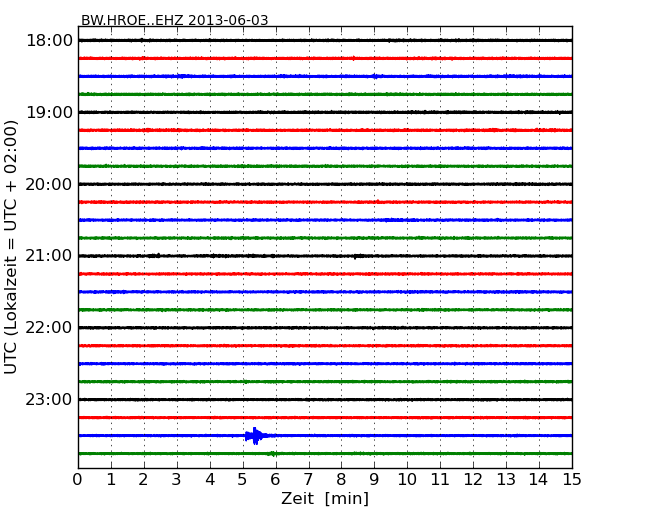Screen dimensions: 650x520
Task: Select the 19:00 time label
Action: (49, 112)
